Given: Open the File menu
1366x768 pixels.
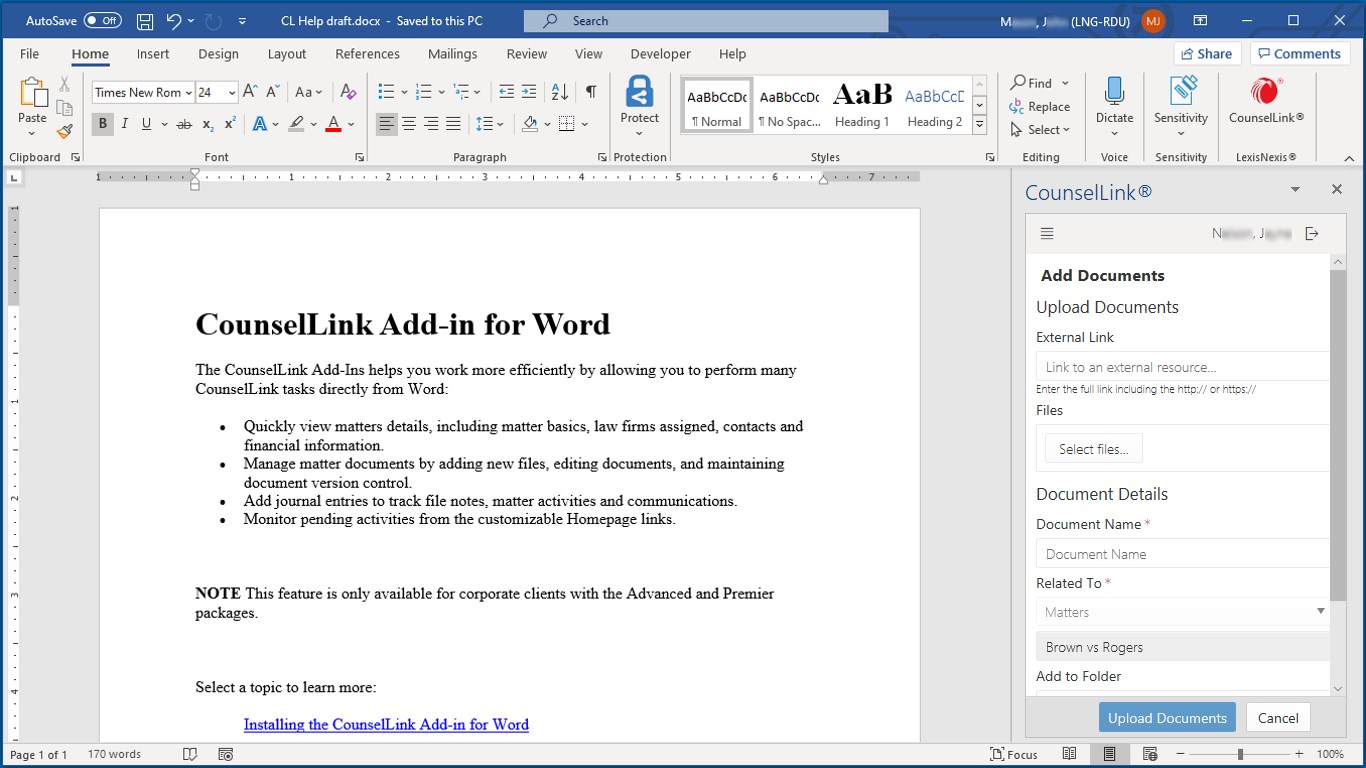Looking at the screenshot, I should coord(30,54).
